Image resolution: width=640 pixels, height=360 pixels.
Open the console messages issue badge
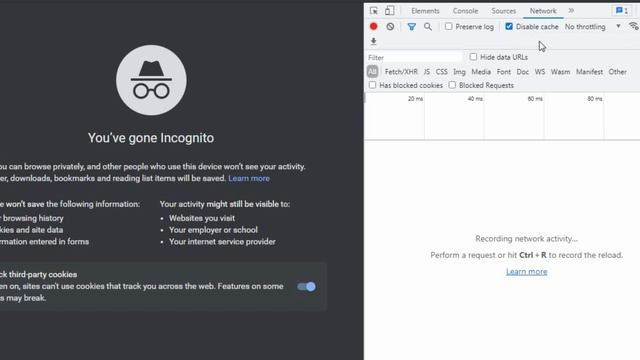coord(622,11)
